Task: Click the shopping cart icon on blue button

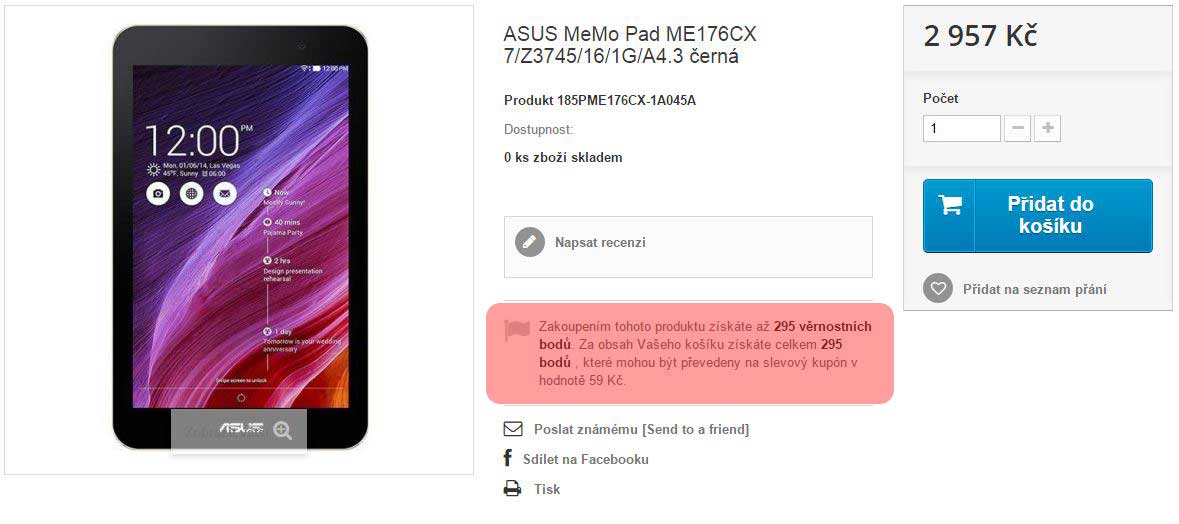Action: 950,205
